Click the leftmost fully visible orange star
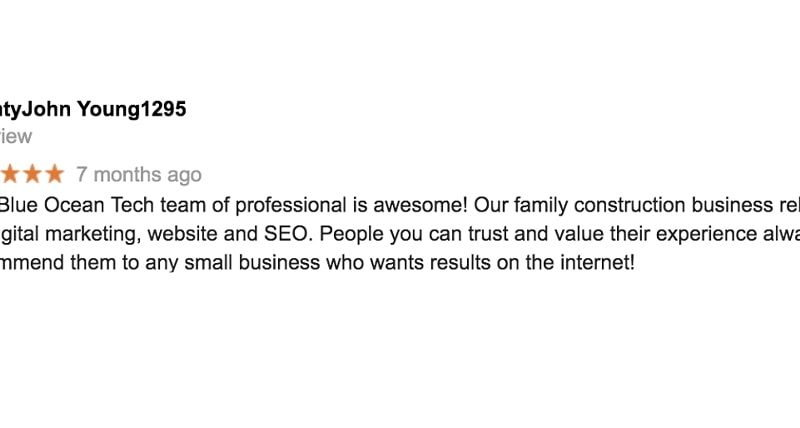The width and height of the screenshot is (800, 428). [x=10, y=175]
